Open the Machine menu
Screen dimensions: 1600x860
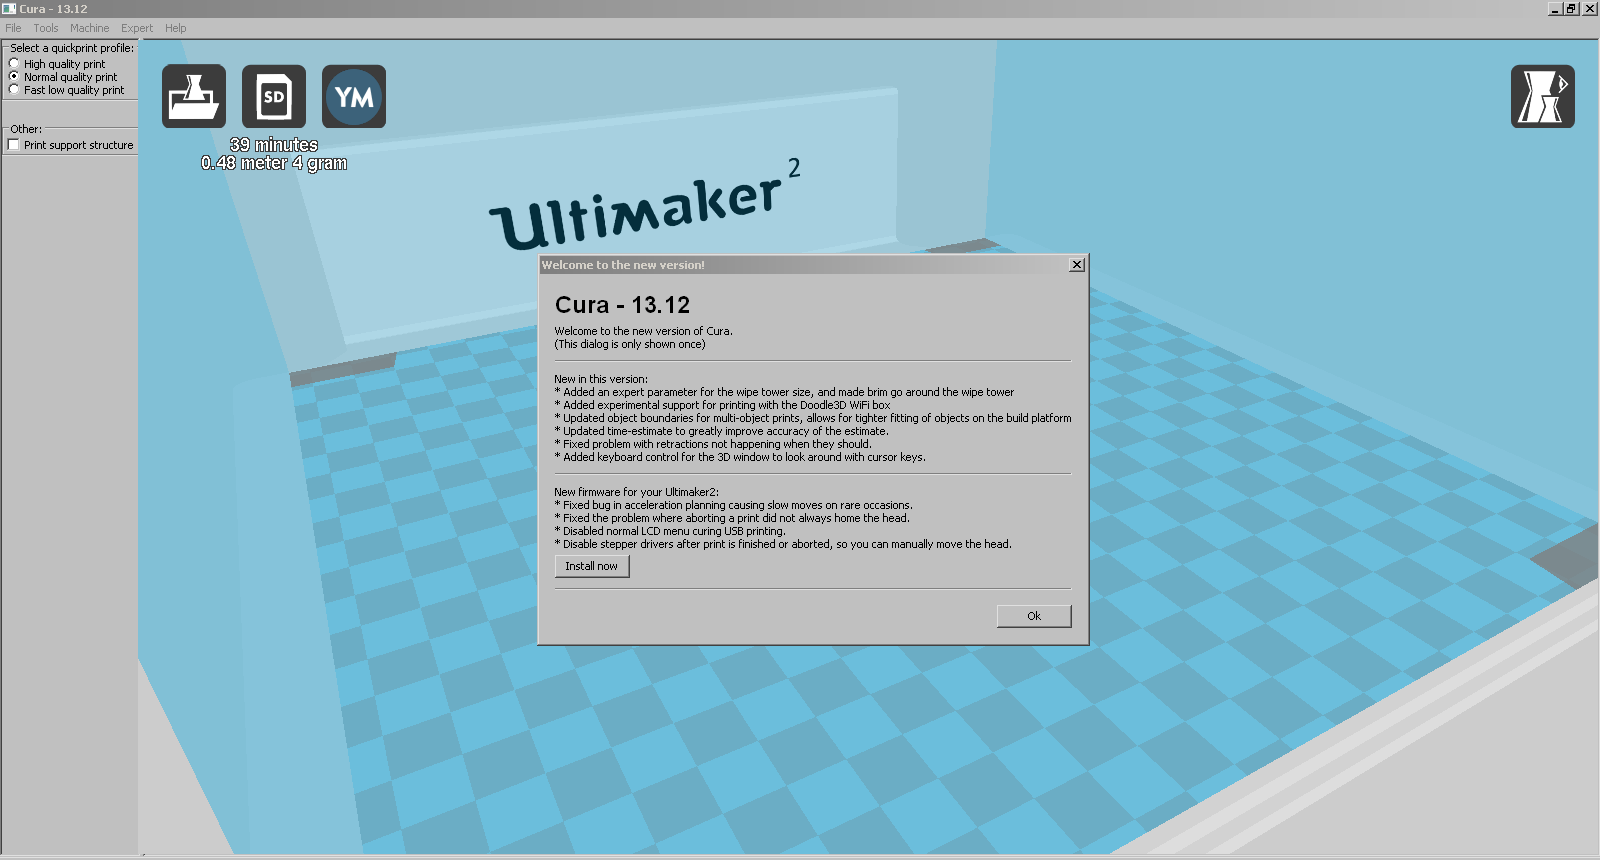click(x=89, y=28)
